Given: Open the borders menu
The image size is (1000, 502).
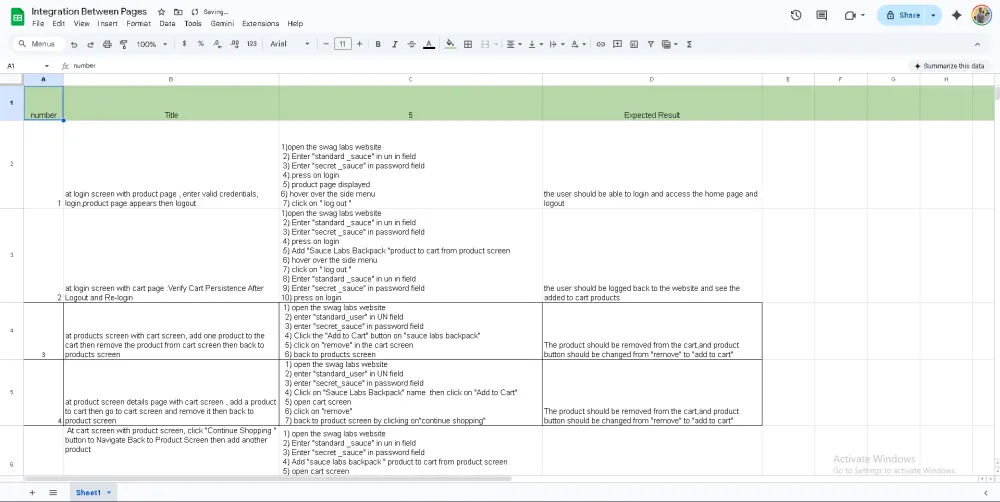Looking at the screenshot, I should tap(468, 44).
